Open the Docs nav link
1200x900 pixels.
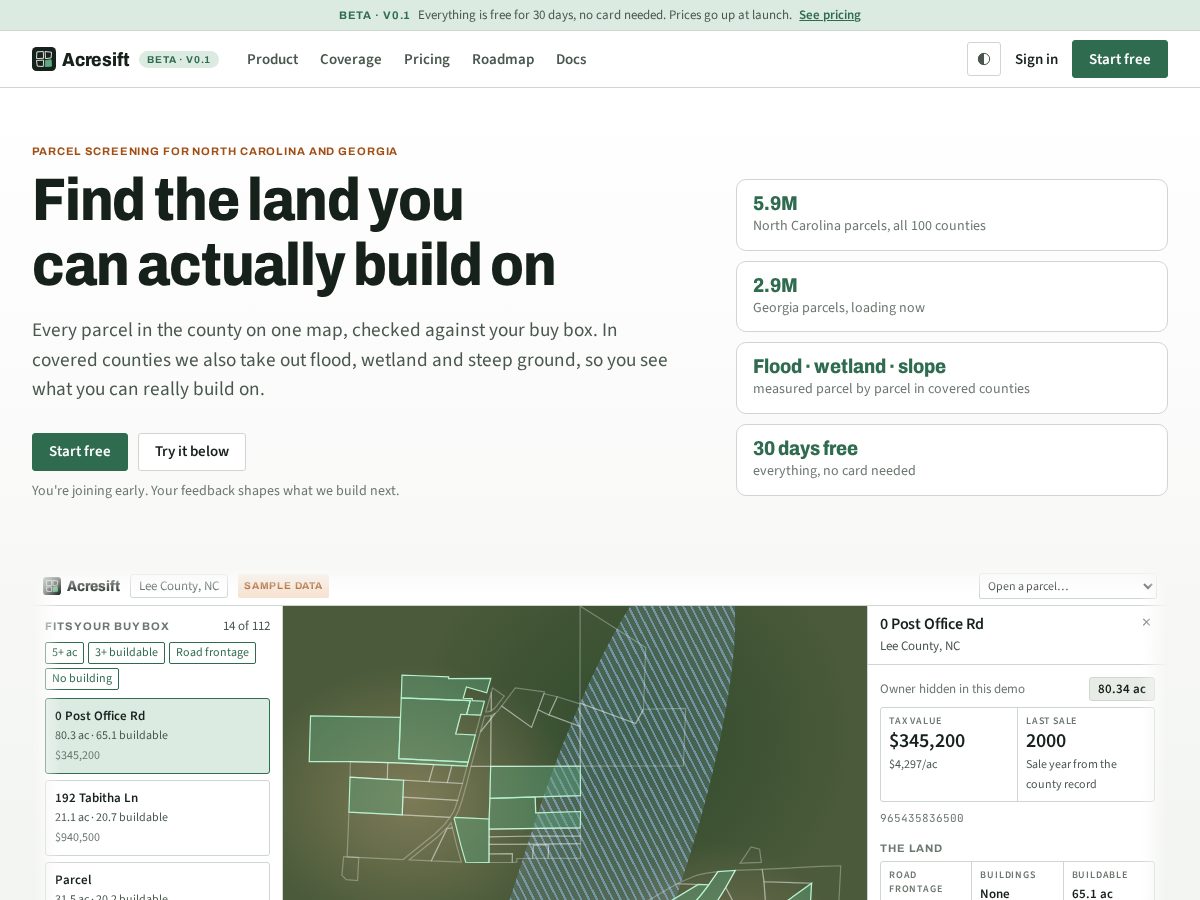[x=571, y=59]
